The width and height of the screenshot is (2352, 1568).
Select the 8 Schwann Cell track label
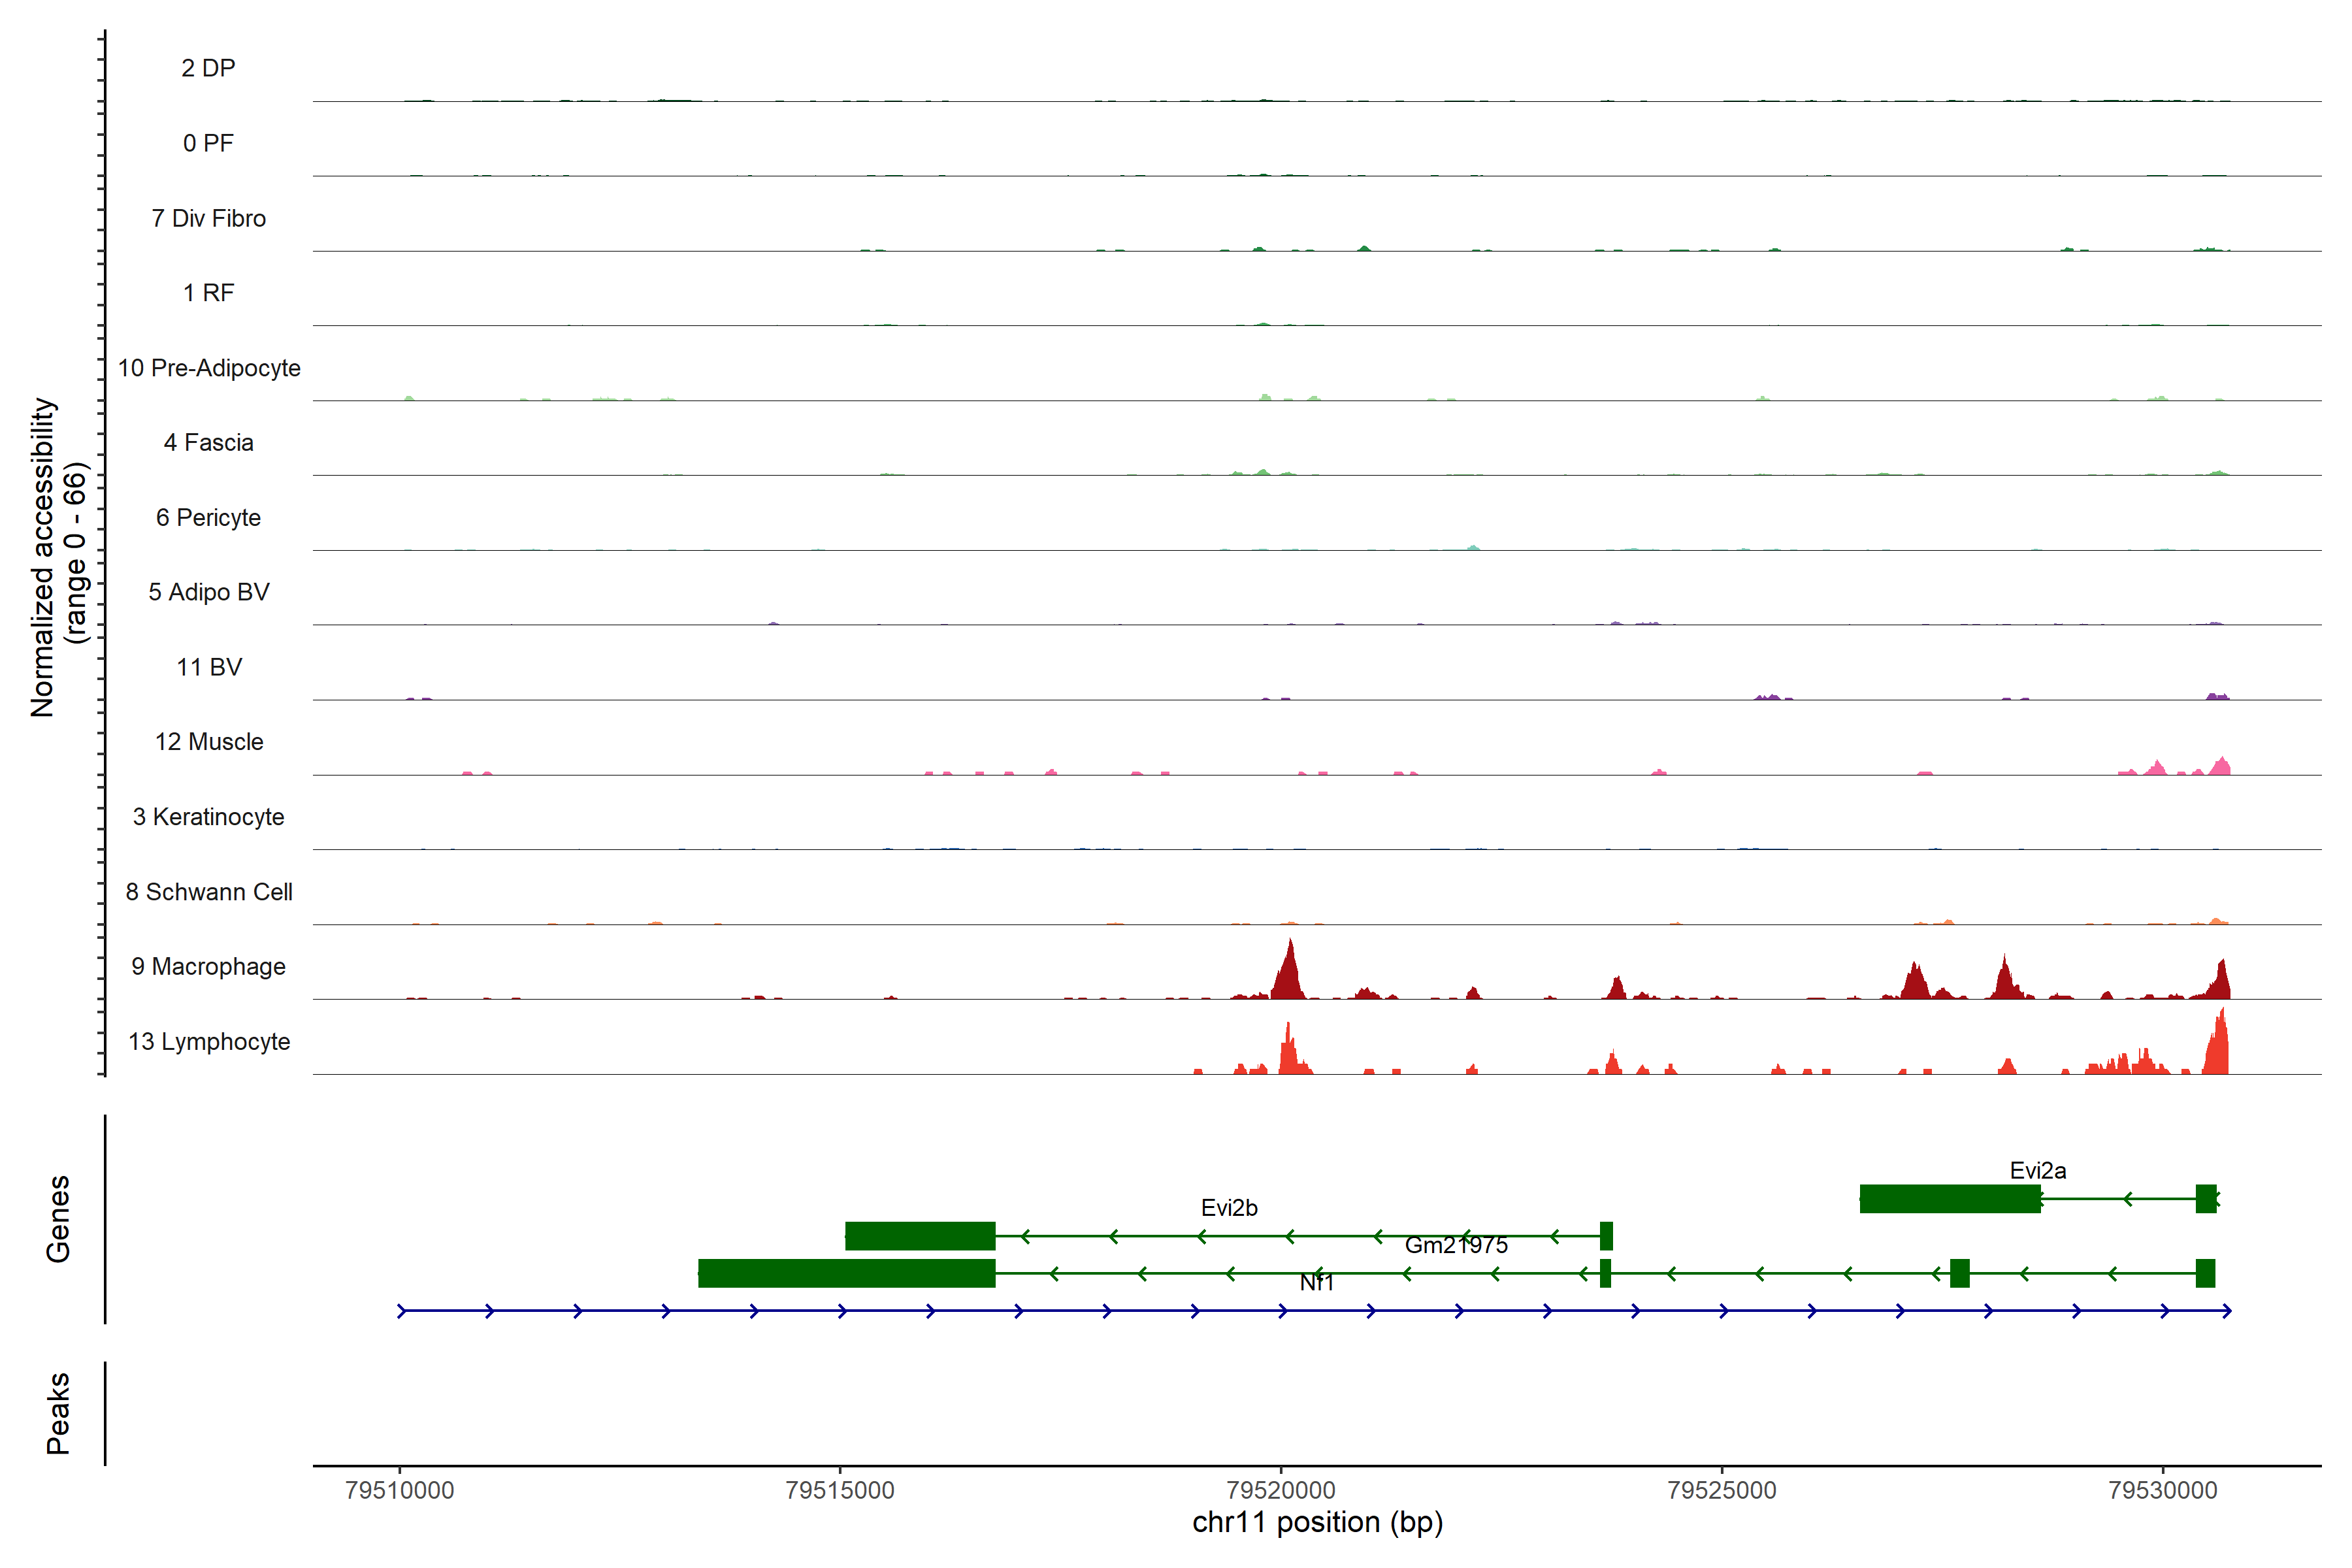209,892
